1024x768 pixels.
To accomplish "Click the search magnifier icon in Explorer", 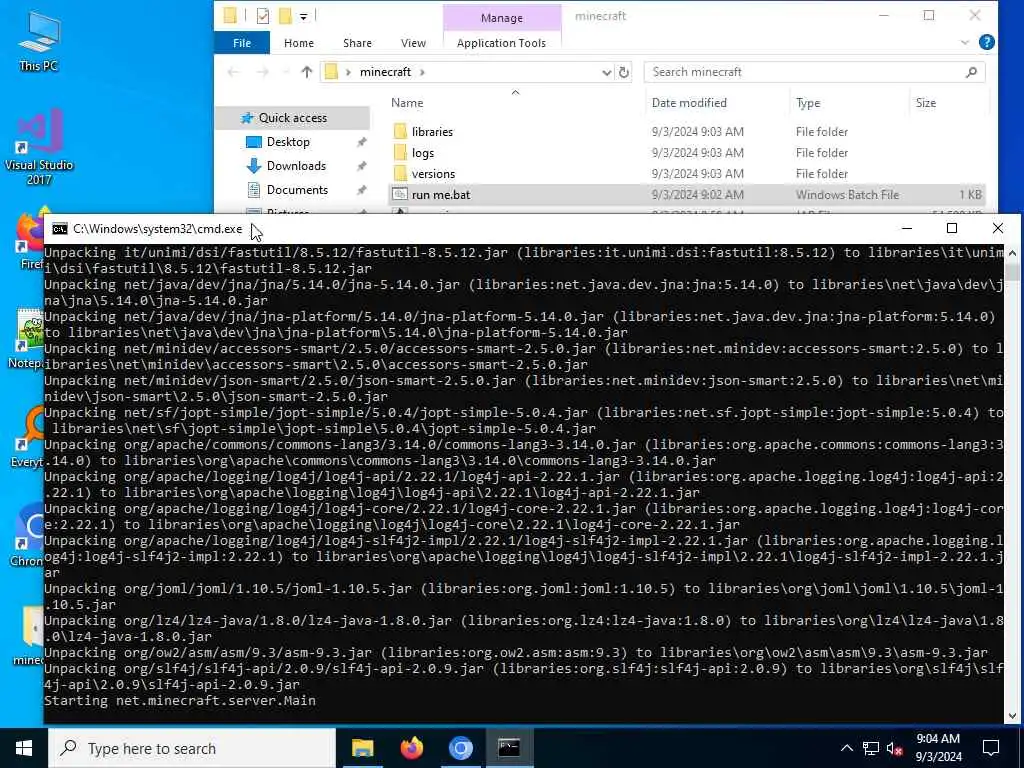I will point(971,72).
